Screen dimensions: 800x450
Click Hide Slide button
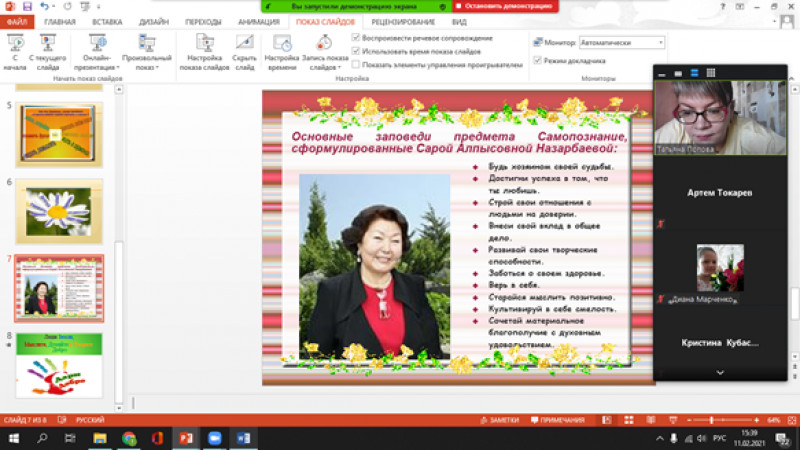click(x=244, y=52)
